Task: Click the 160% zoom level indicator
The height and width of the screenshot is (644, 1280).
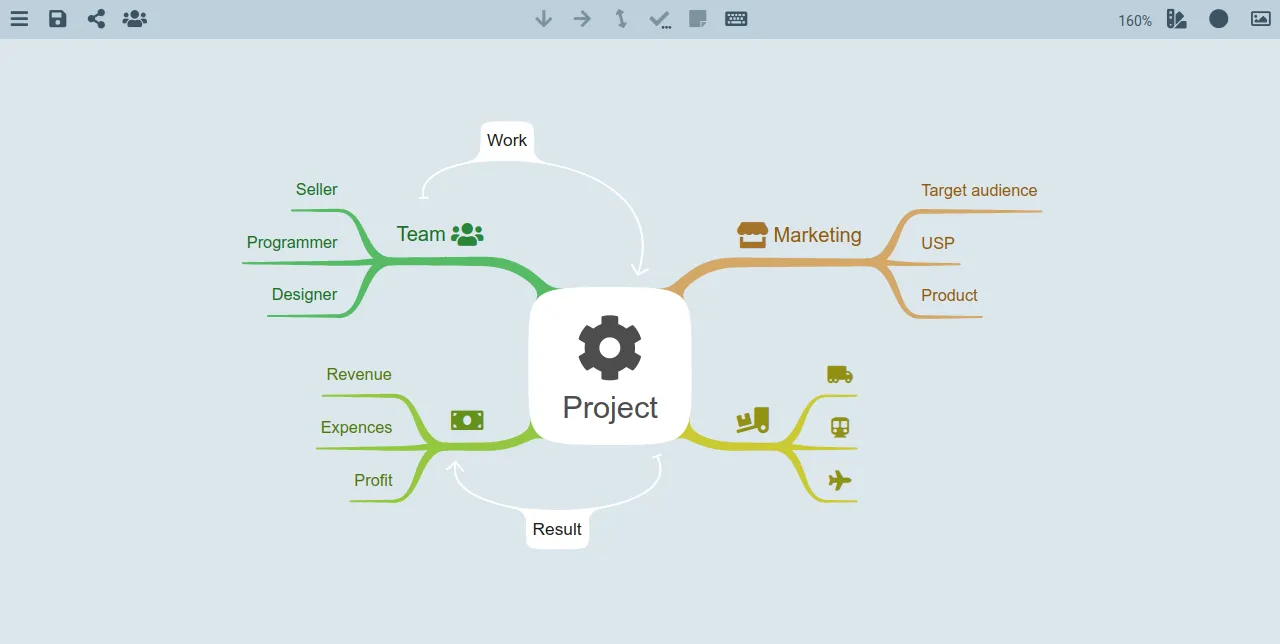Action: tap(1134, 20)
